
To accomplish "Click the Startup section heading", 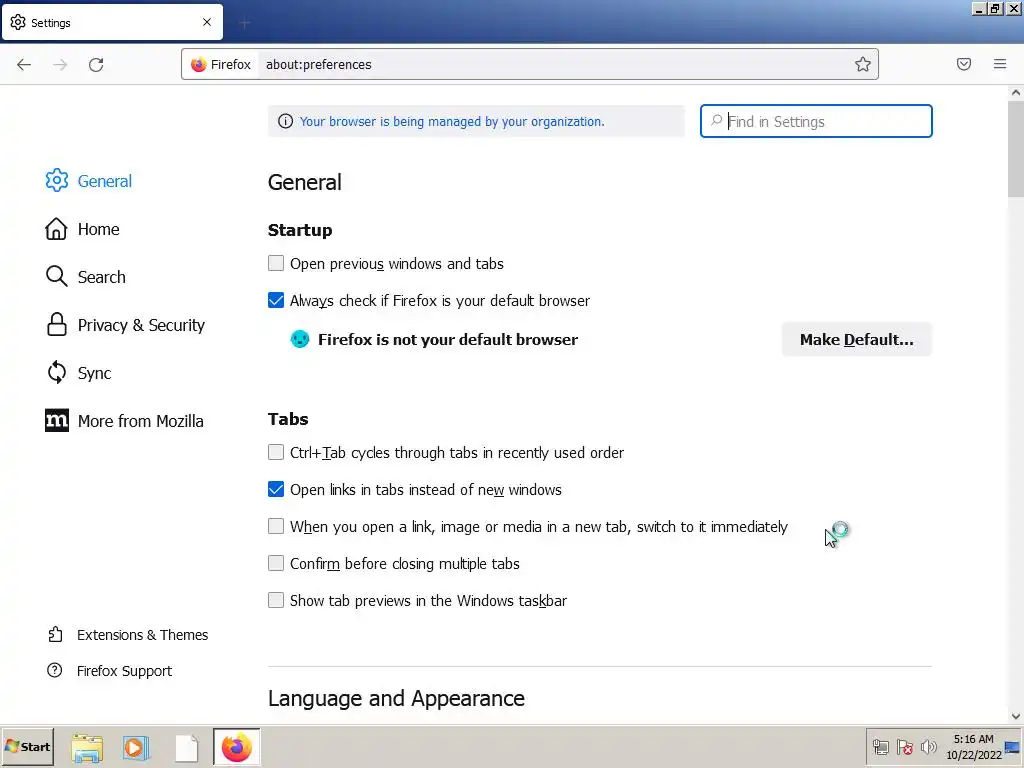I will tap(300, 230).
